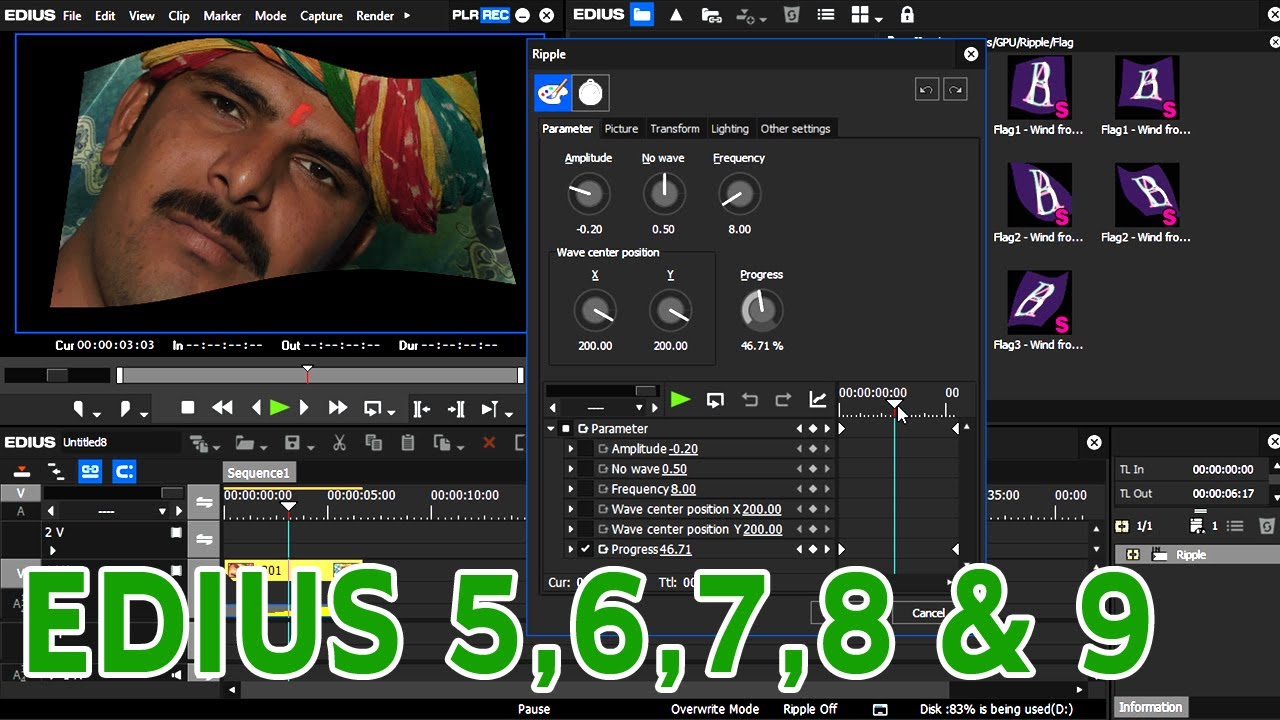Expand the 2 V track

53,550
